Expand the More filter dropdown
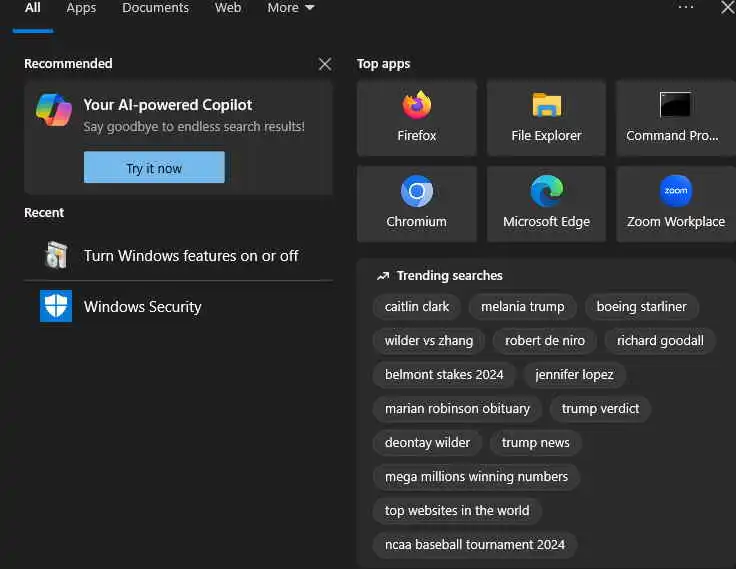The image size is (736, 569). pyautogui.click(x=290, y=8)
